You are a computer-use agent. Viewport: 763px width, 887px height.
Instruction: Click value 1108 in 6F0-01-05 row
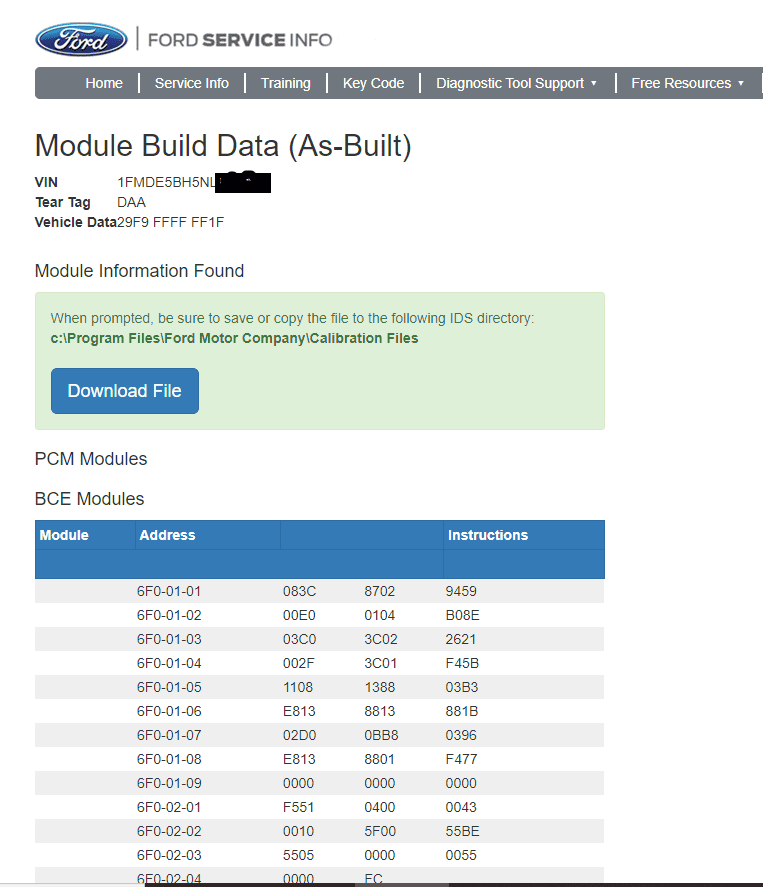pos(298,687)
